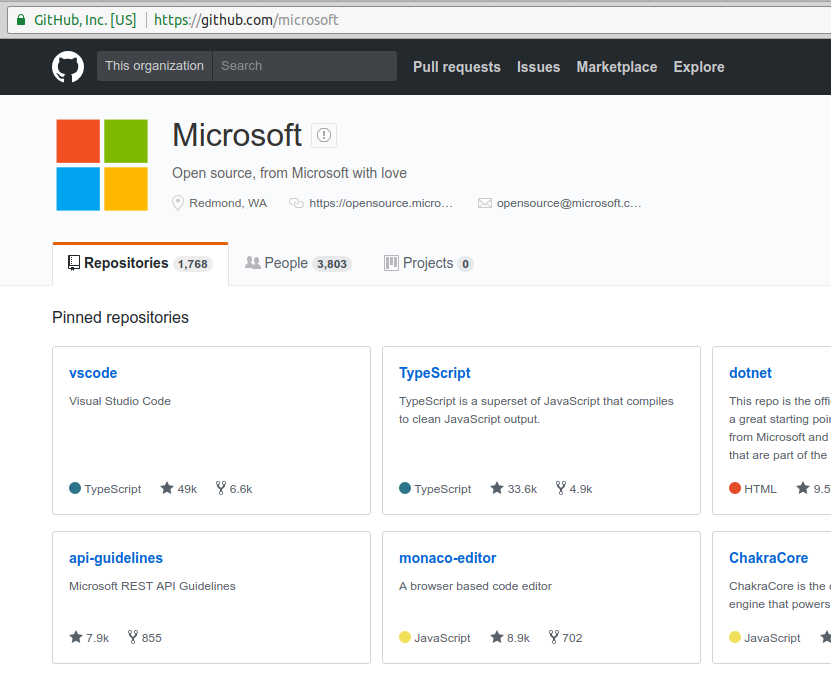Click the opensource@microsoft email link
The width and height of the screenshot is (831, 682).
pyautogui.click(x=569, y=203)
